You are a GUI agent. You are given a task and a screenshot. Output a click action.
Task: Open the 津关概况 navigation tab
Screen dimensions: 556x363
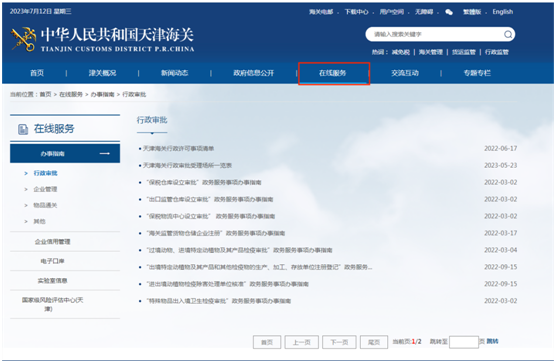pyautogui.click(x=102, y=73)
